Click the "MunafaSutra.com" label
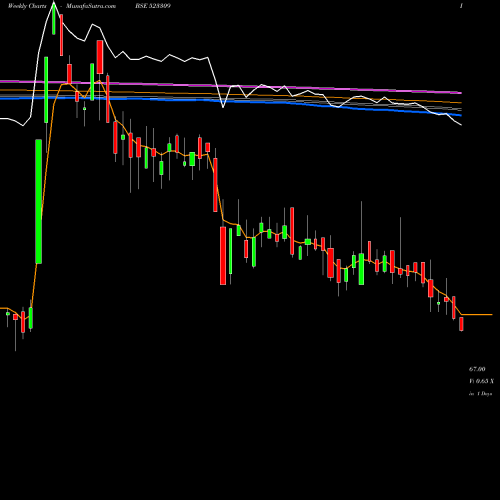The width and height of the screenshot is (500, 500). 91,6
